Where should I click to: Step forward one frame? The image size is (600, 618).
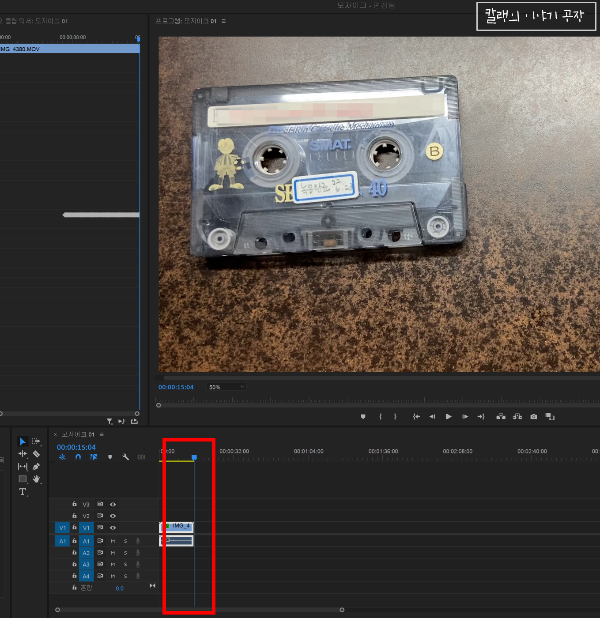[x=465, y=417]
